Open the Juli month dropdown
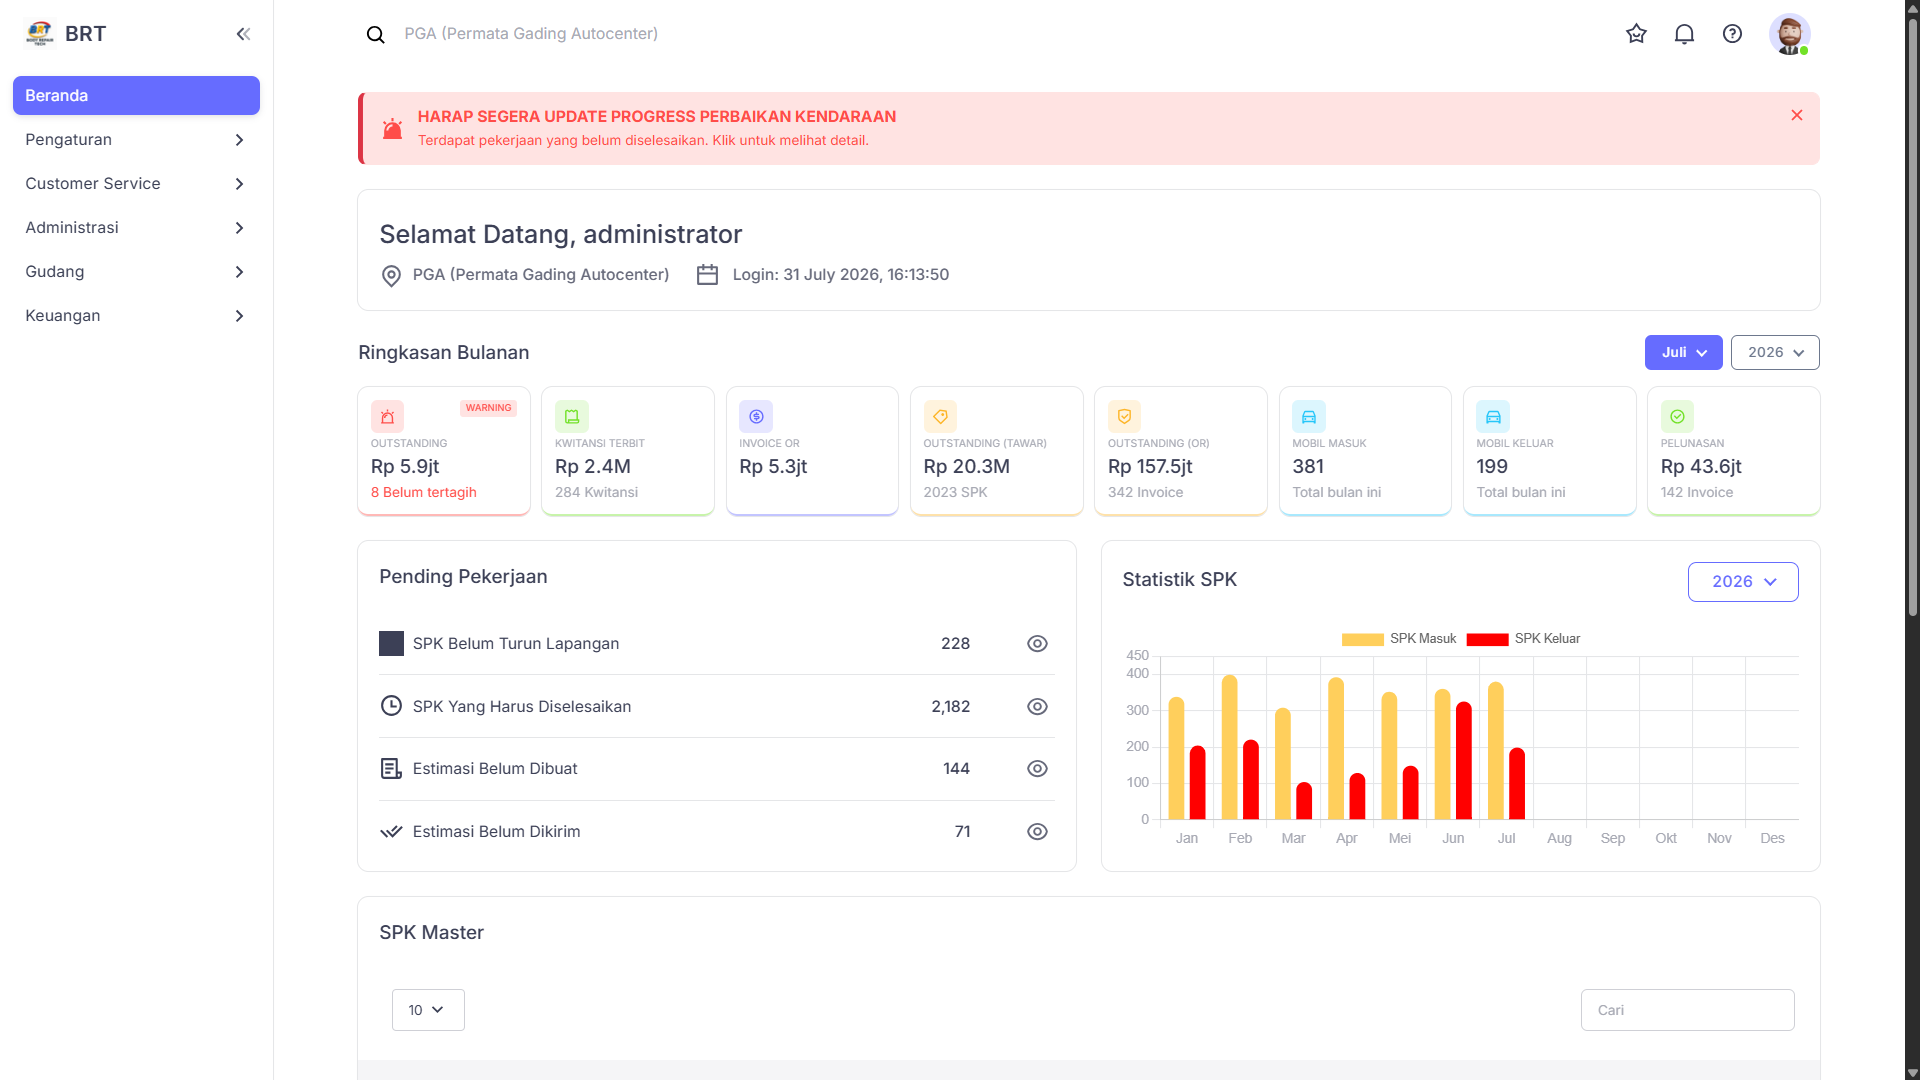 tap(1683, 353)
